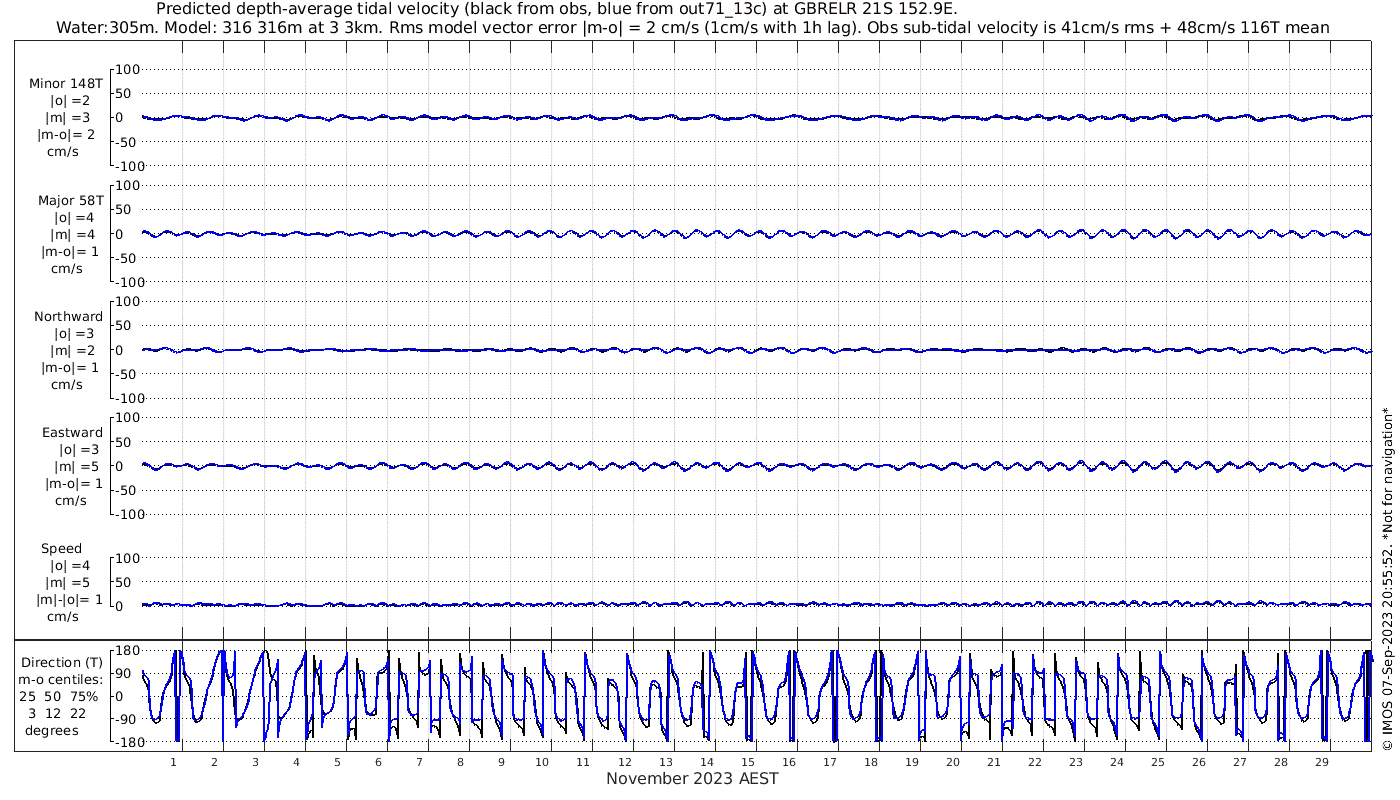1400x800 pixels.
Task: Click day '9' on the date axis
Action: click(501, 762)
